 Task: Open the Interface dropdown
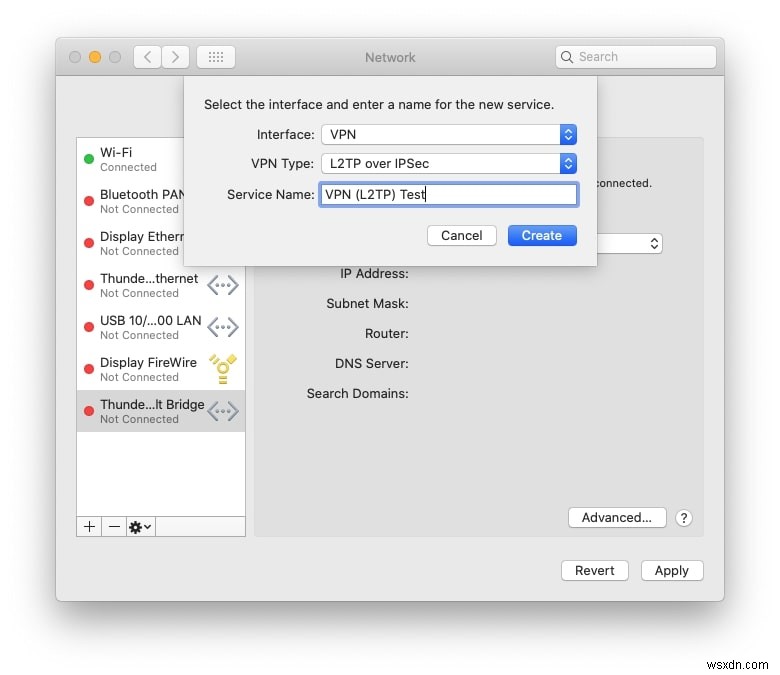coord(449,134)
